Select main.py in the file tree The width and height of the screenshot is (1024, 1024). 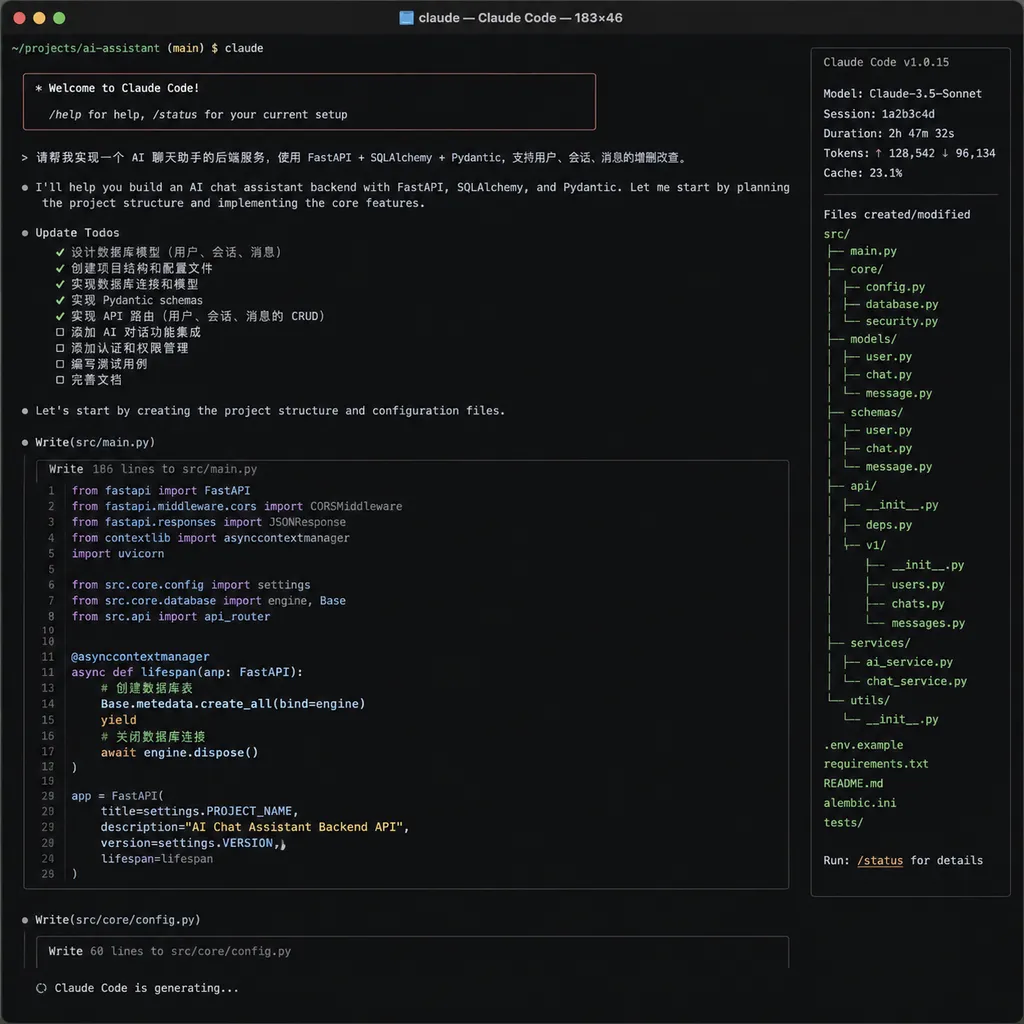[873, 251]
